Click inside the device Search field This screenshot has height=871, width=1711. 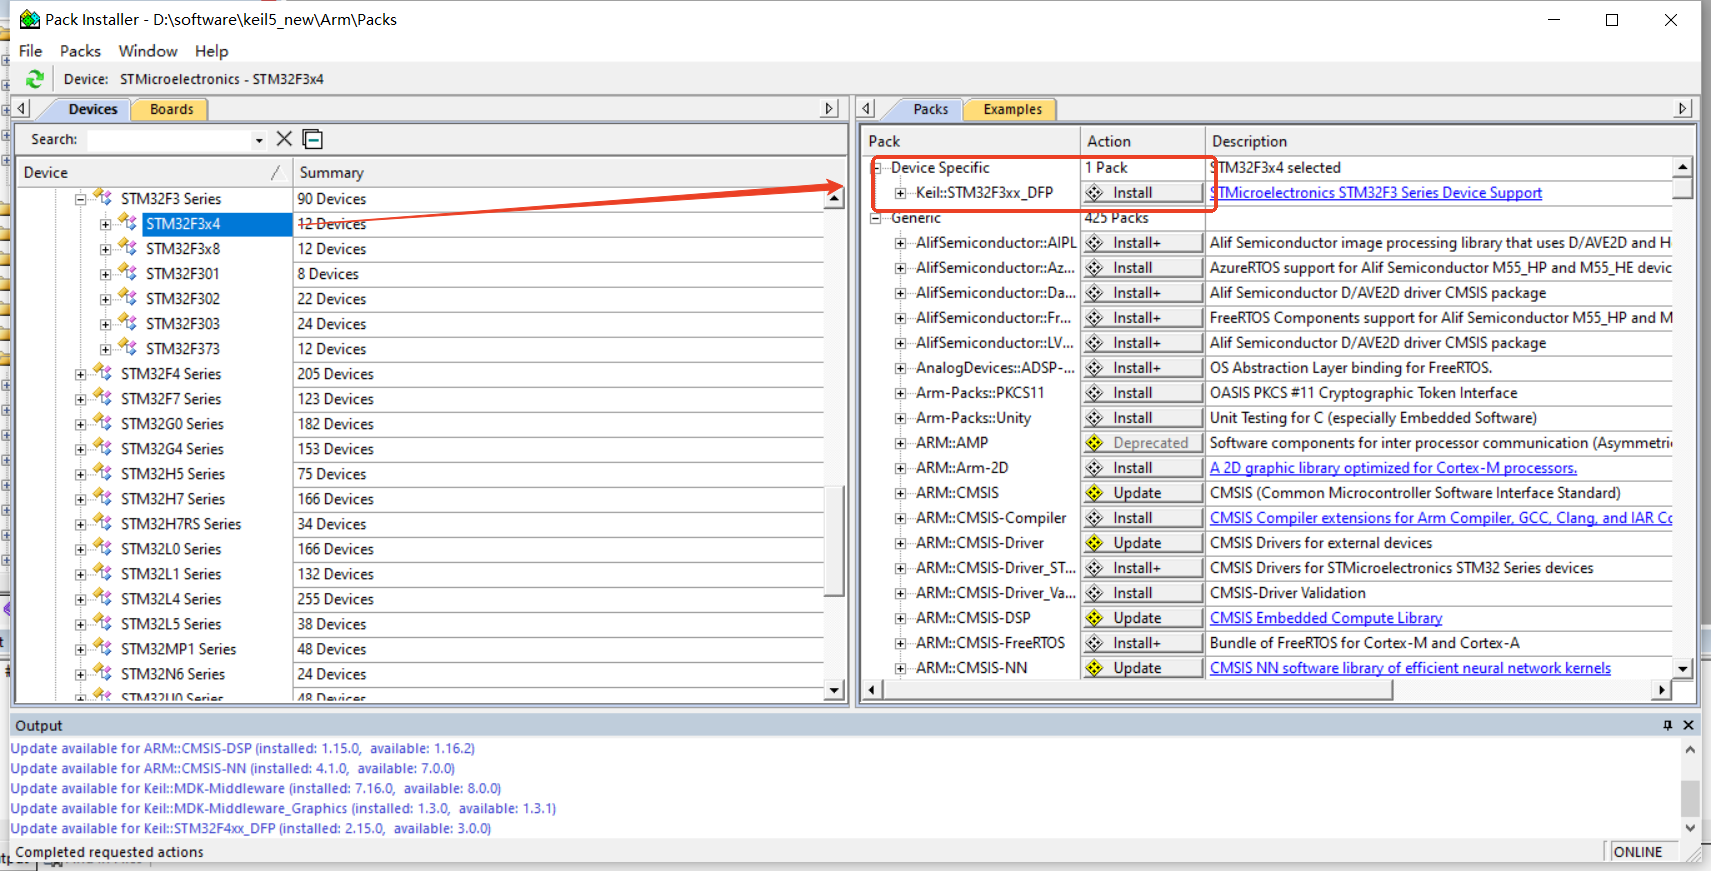169,140
